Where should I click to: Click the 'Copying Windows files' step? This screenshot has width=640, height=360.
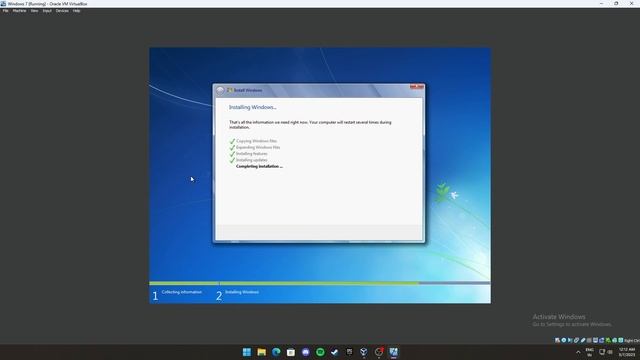point(256,141)
